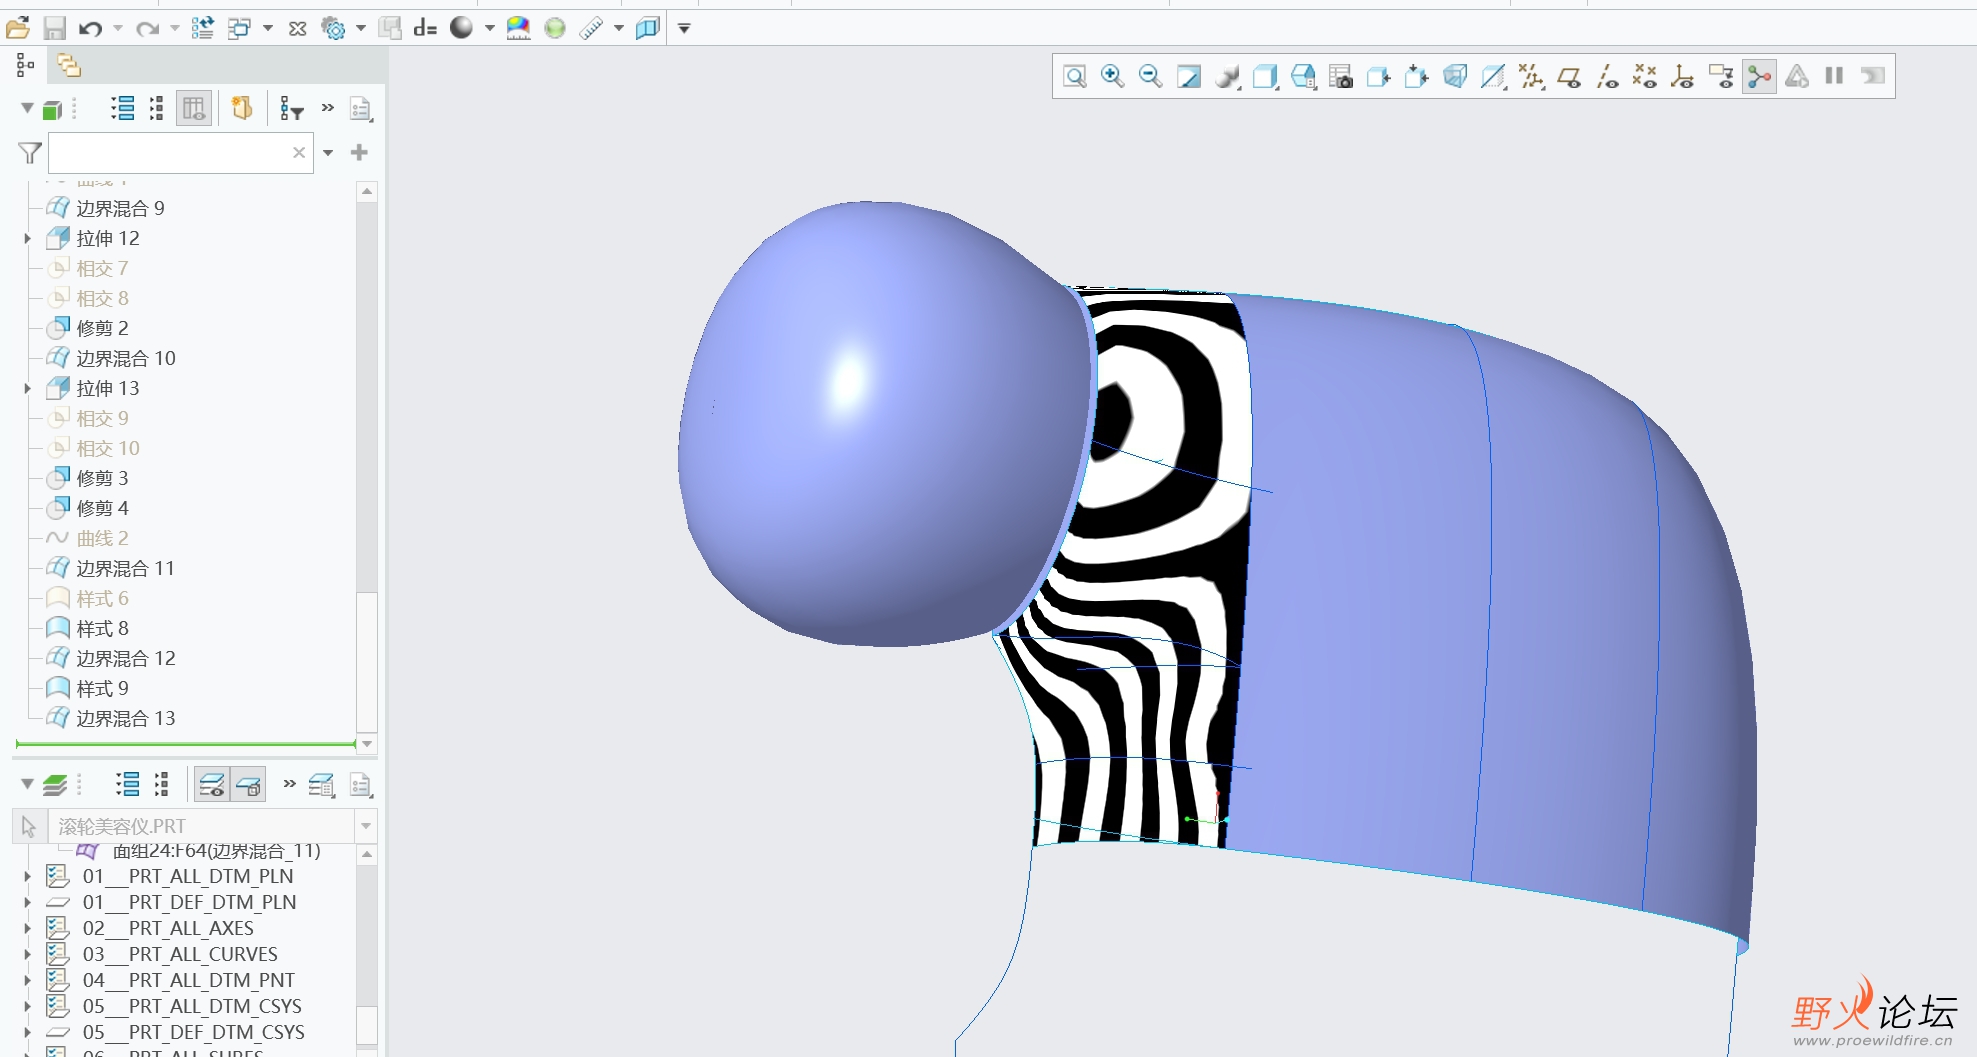
Task: Click the Open file folder icon
Action: (x=17, y=28)
